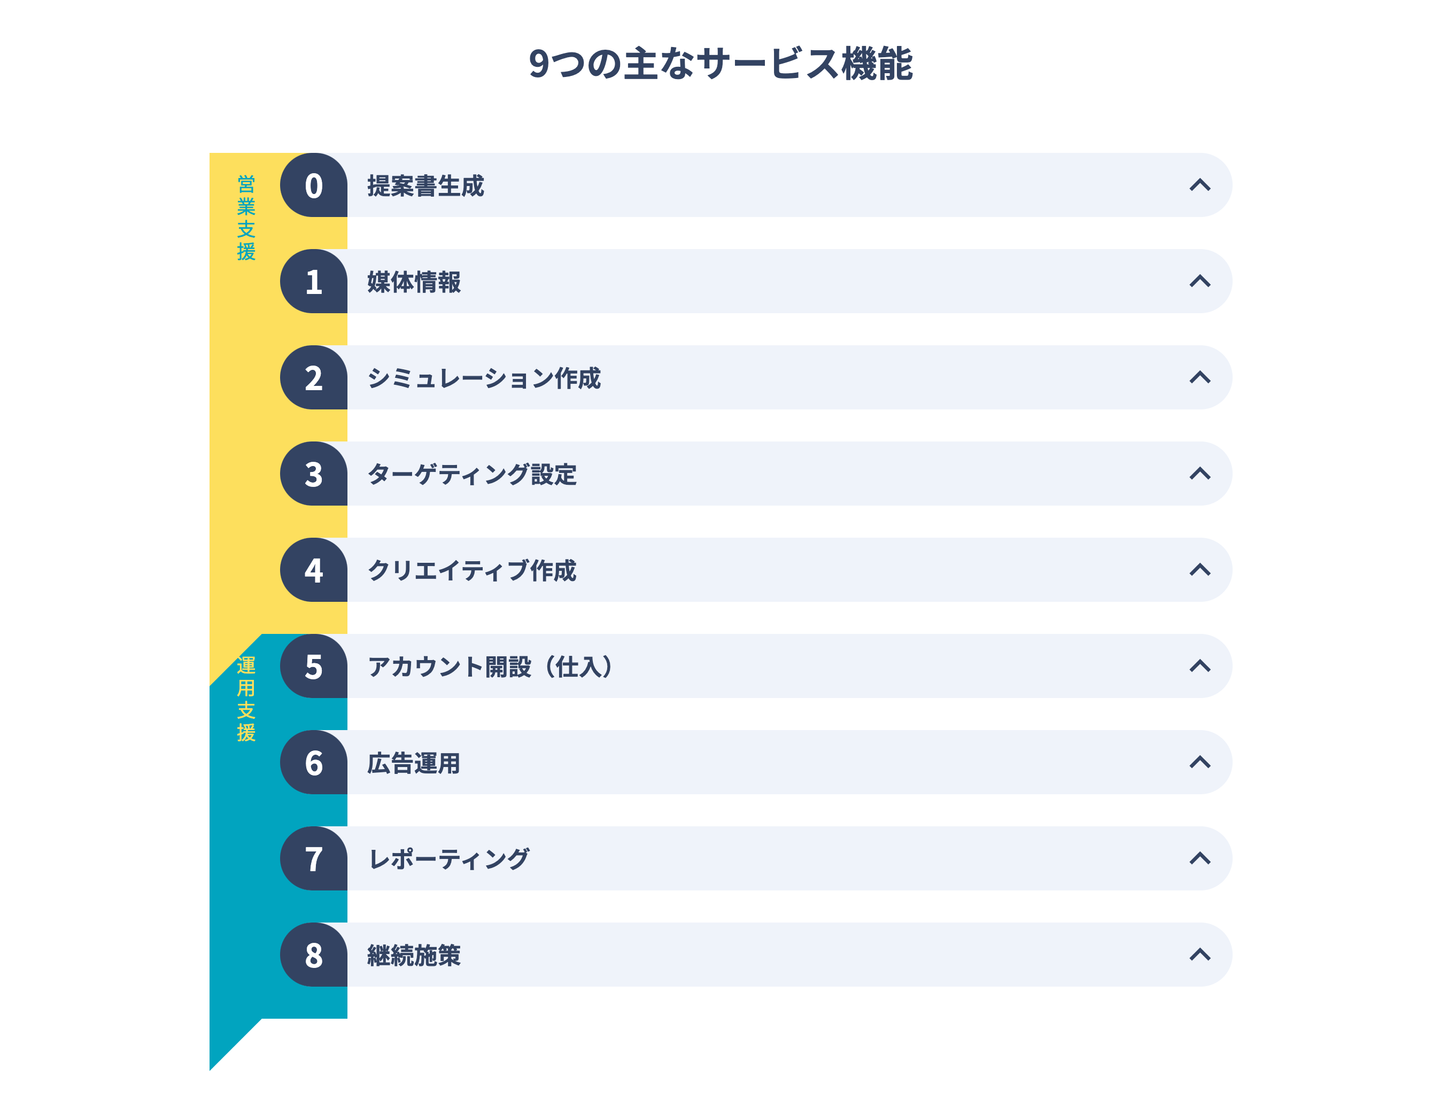
Task: Collapse the 提案書生成 section chevron
Action: point(1200,185)
